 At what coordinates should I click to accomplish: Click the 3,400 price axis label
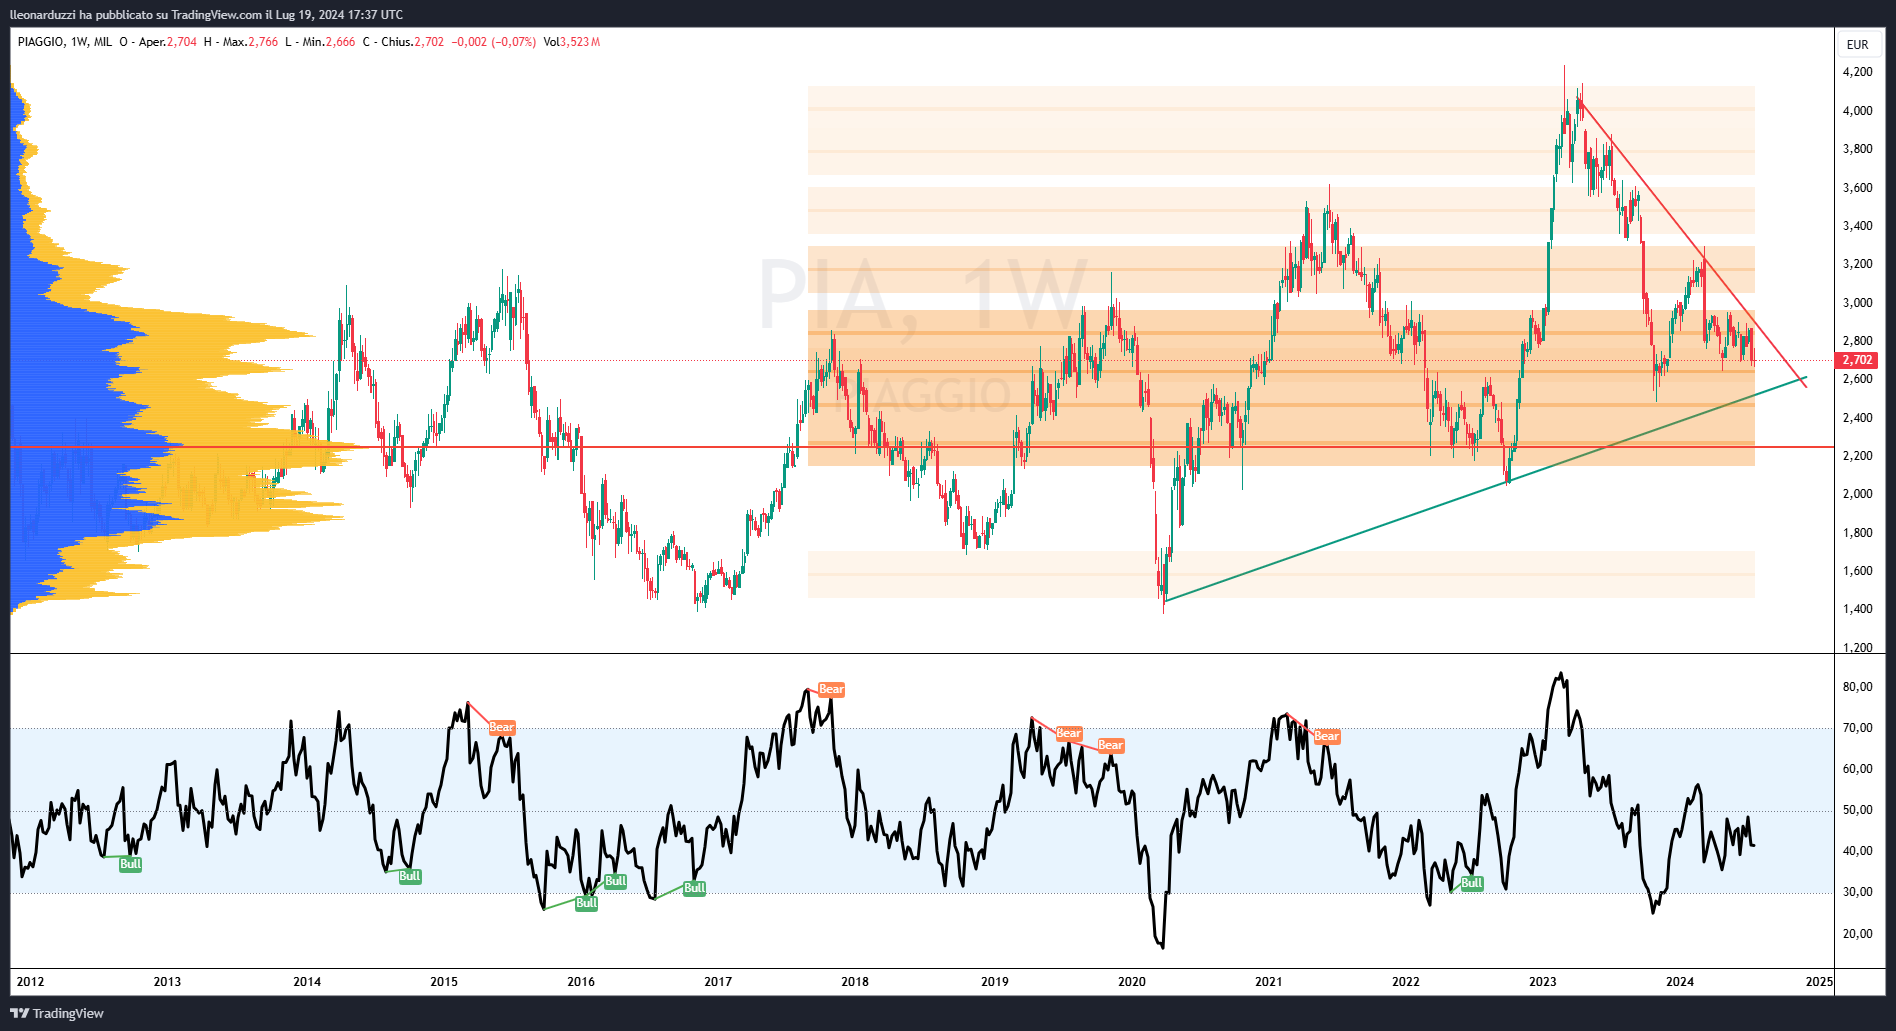coord(1857,226)
